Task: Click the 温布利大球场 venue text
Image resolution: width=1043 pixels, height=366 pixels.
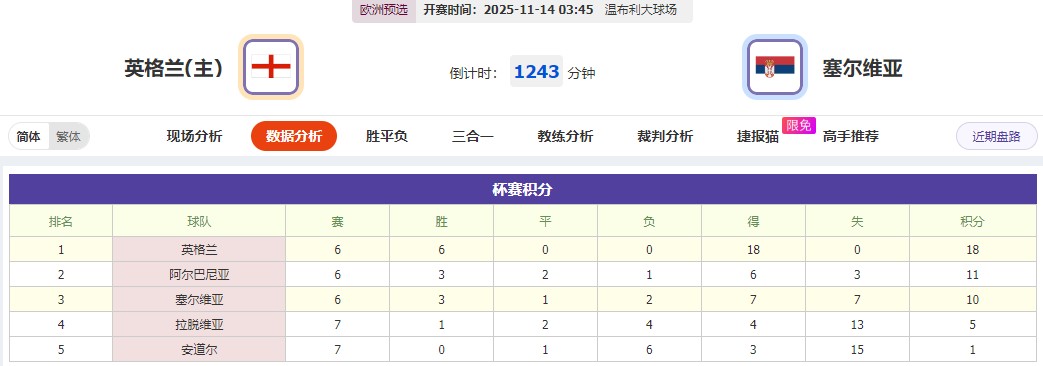Action: 641,10
